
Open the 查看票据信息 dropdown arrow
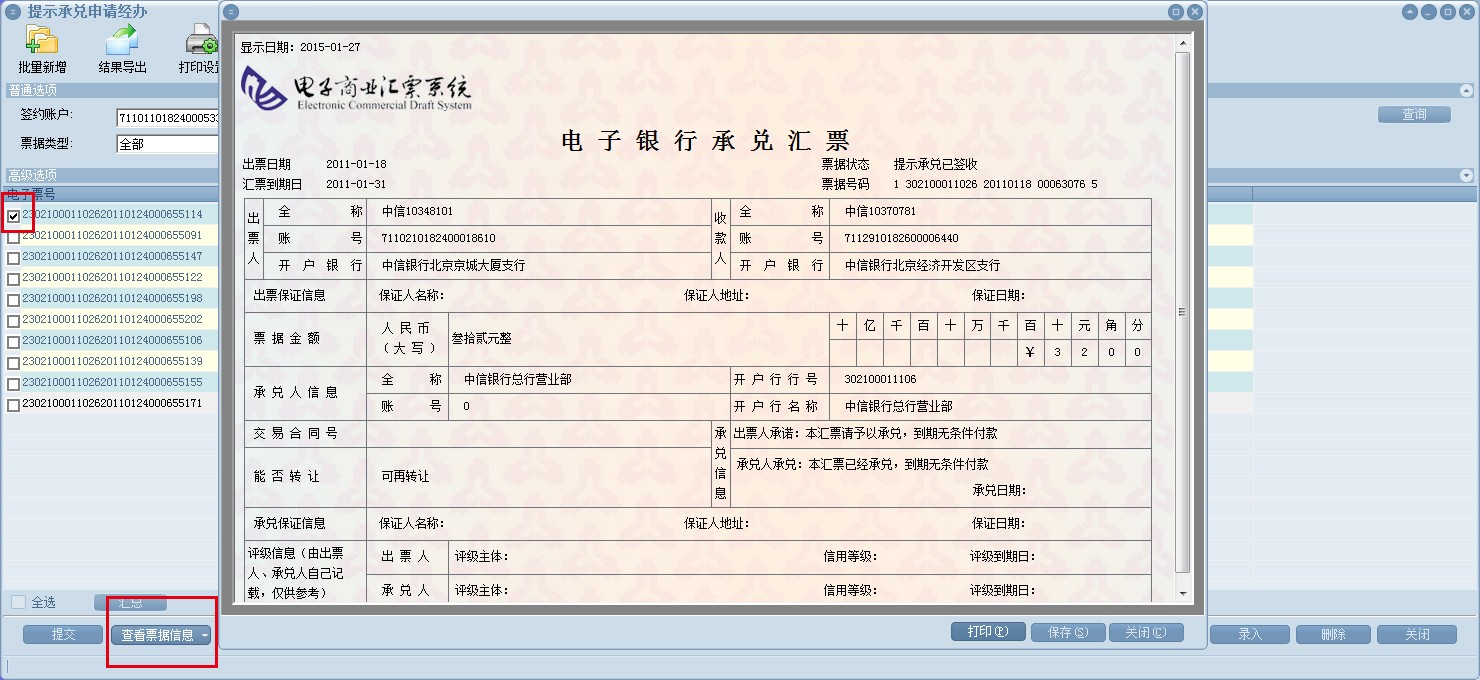point(205,635)
